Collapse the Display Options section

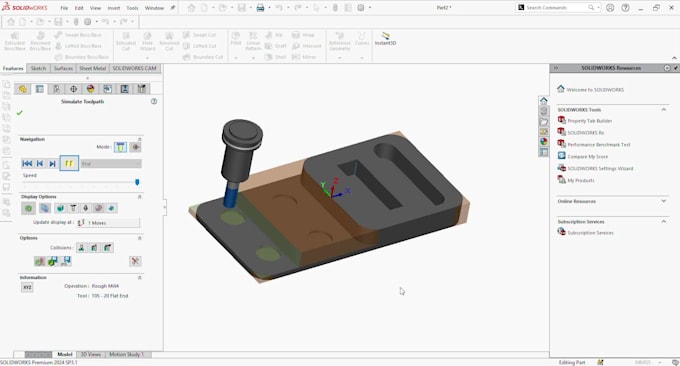tap(140, 197)
